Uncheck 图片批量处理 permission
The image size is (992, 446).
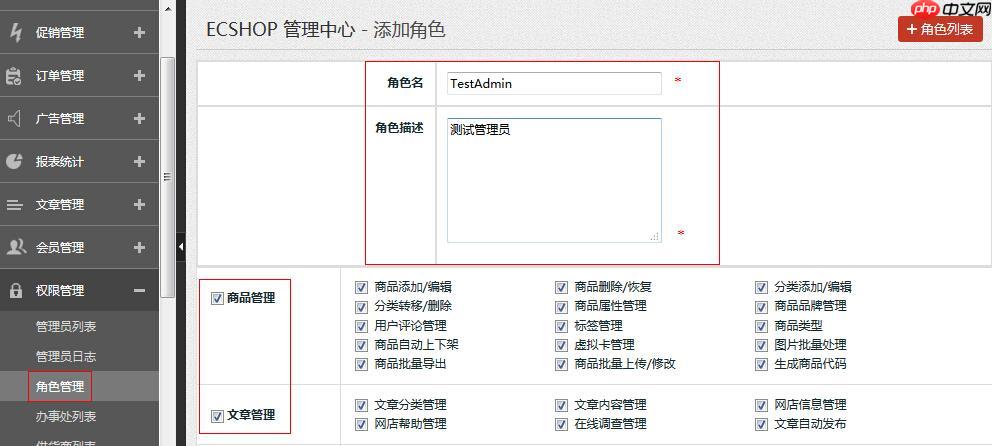point(761,345)
